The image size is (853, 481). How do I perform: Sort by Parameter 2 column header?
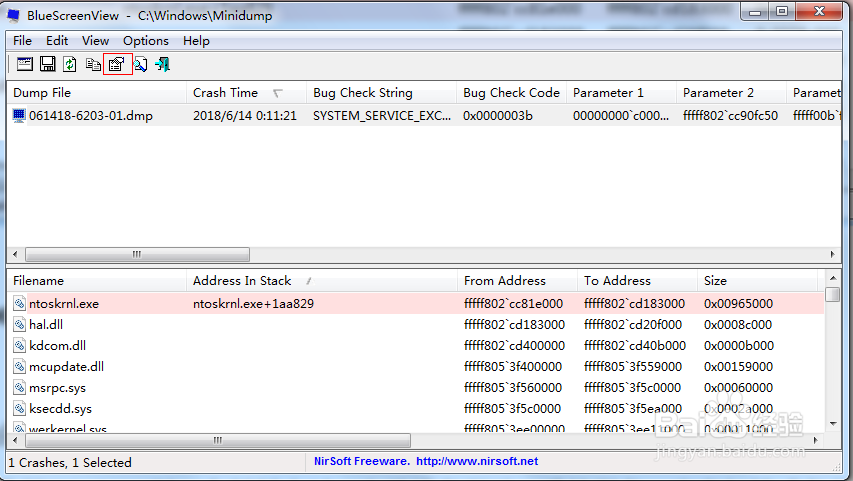coord(731,93)
